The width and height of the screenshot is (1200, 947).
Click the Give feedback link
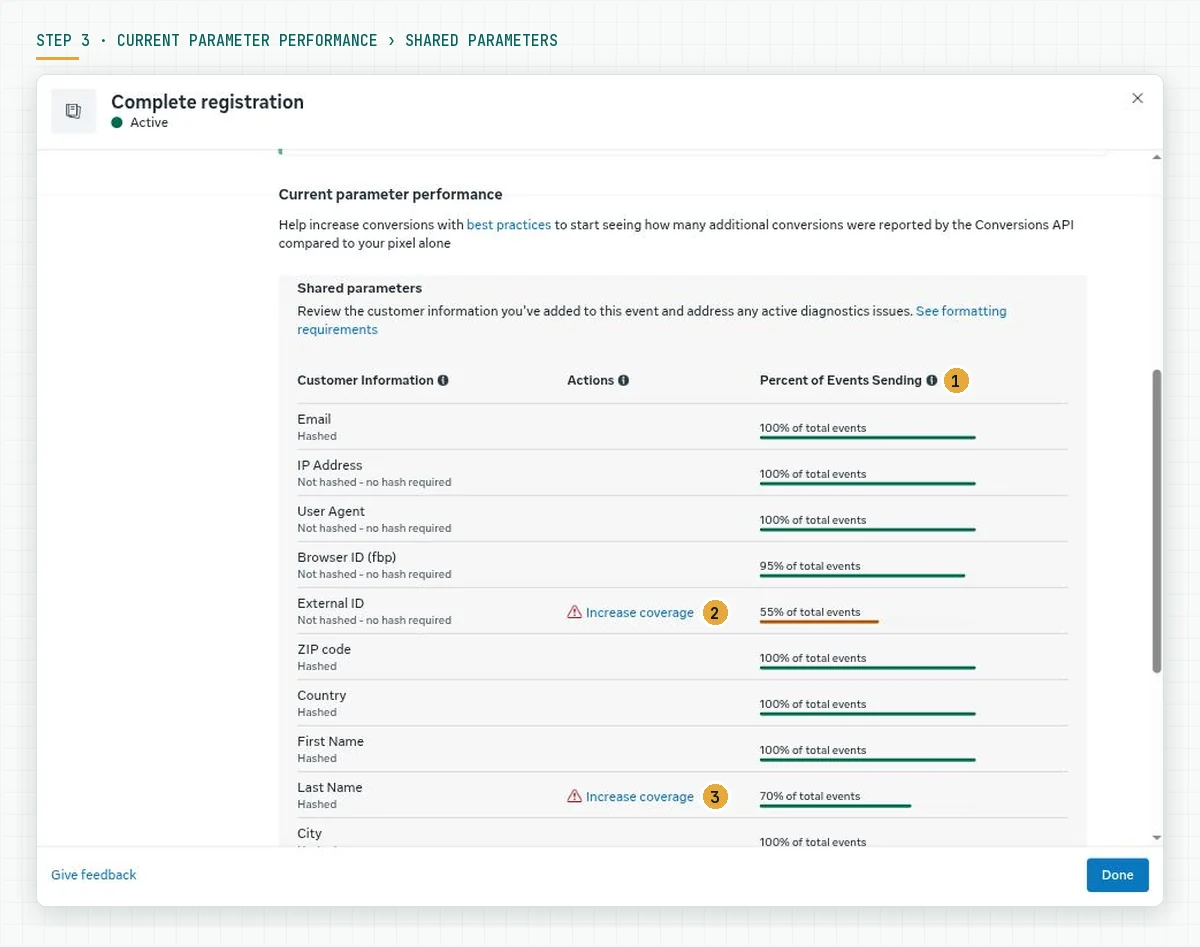(94, 875)
